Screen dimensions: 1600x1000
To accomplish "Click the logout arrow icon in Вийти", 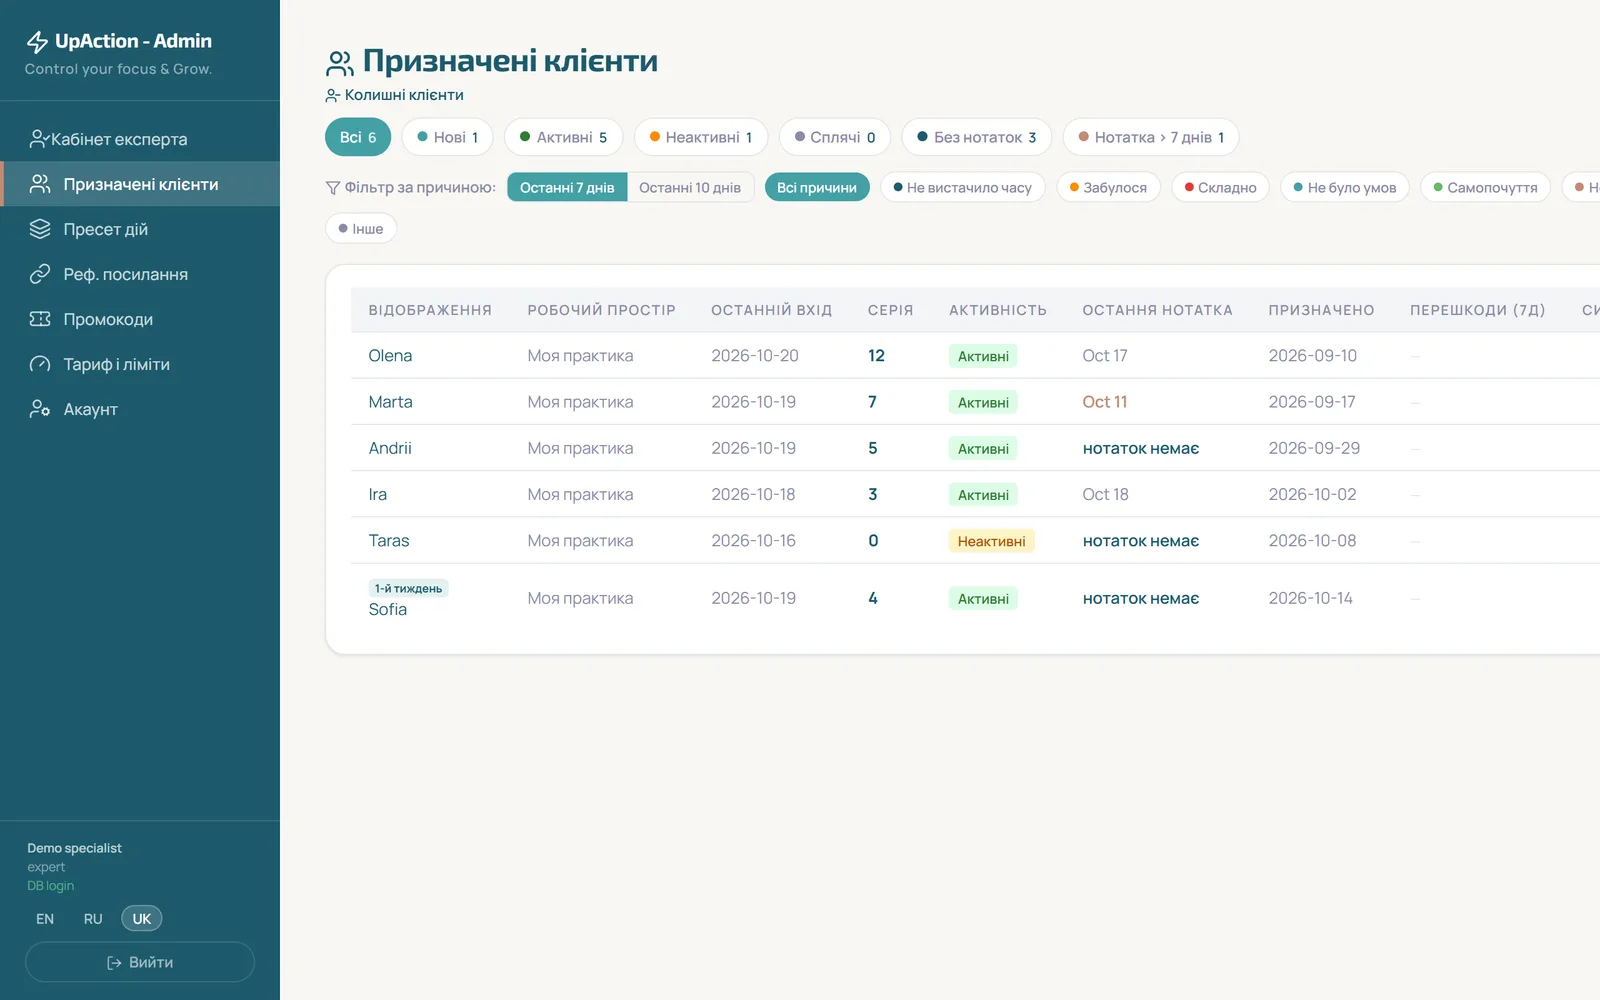I will click(114, 963).
